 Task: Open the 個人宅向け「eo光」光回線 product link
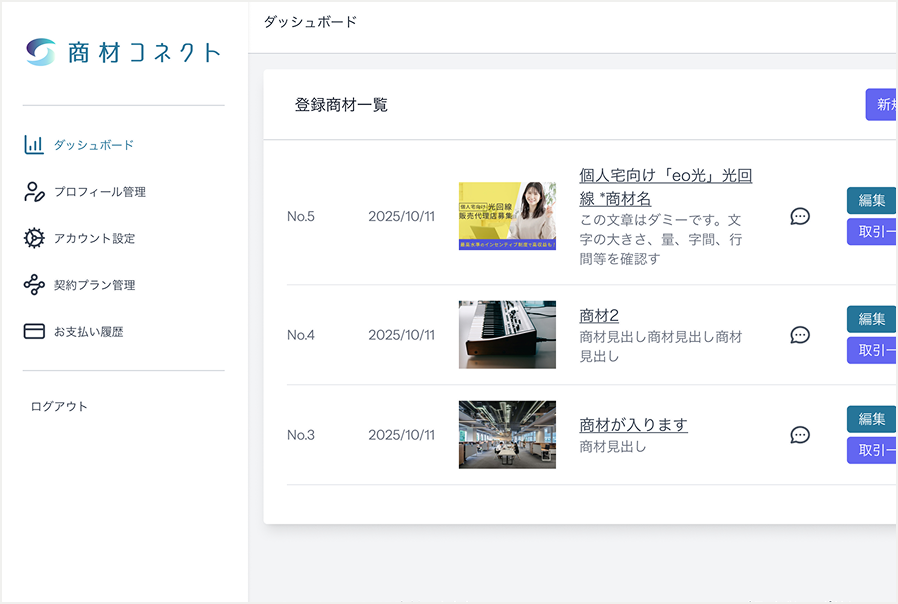point(665,187)
